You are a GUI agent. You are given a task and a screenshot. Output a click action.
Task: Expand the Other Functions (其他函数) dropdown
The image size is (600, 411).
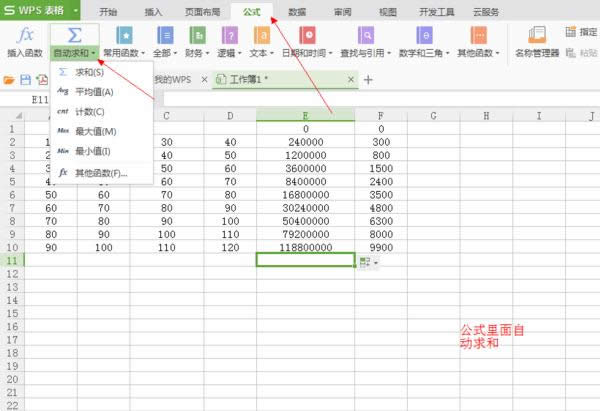pyautogui.click(x=478, y=52)
